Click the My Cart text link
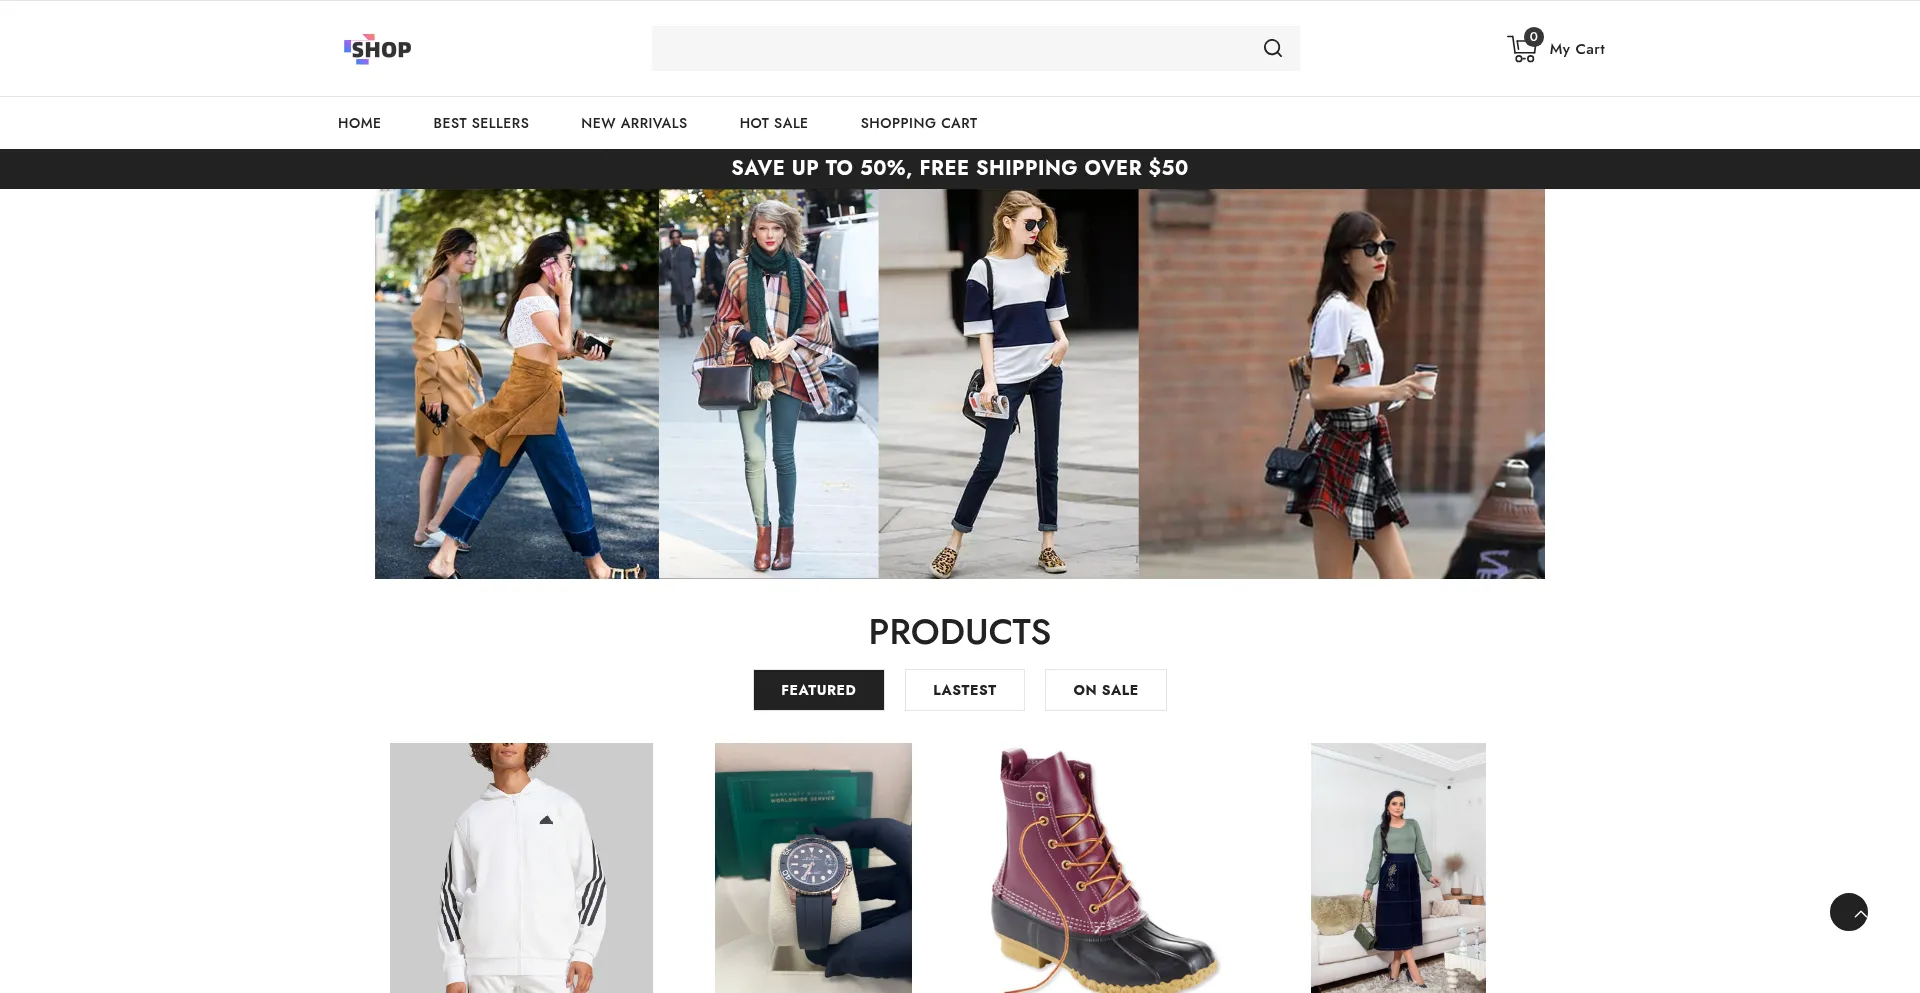This screenshot has width=1920, height=993. 1576,49
